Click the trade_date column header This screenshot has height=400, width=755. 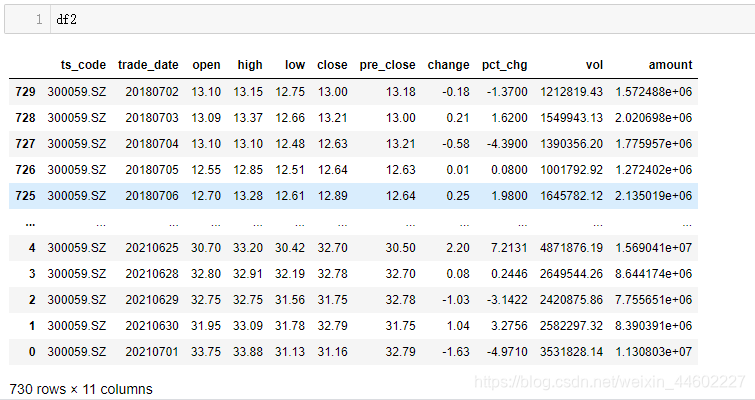point(148,65)
